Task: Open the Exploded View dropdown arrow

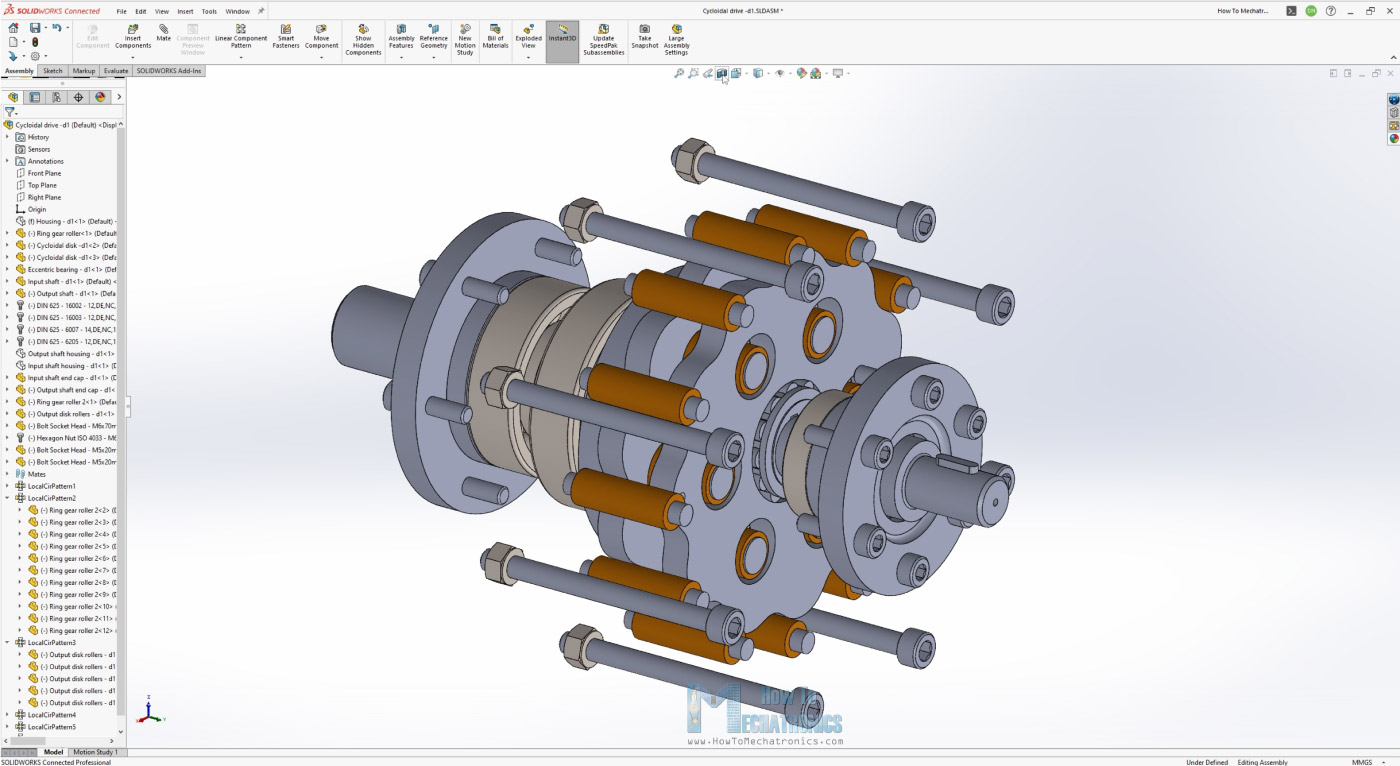Action: 528,58
